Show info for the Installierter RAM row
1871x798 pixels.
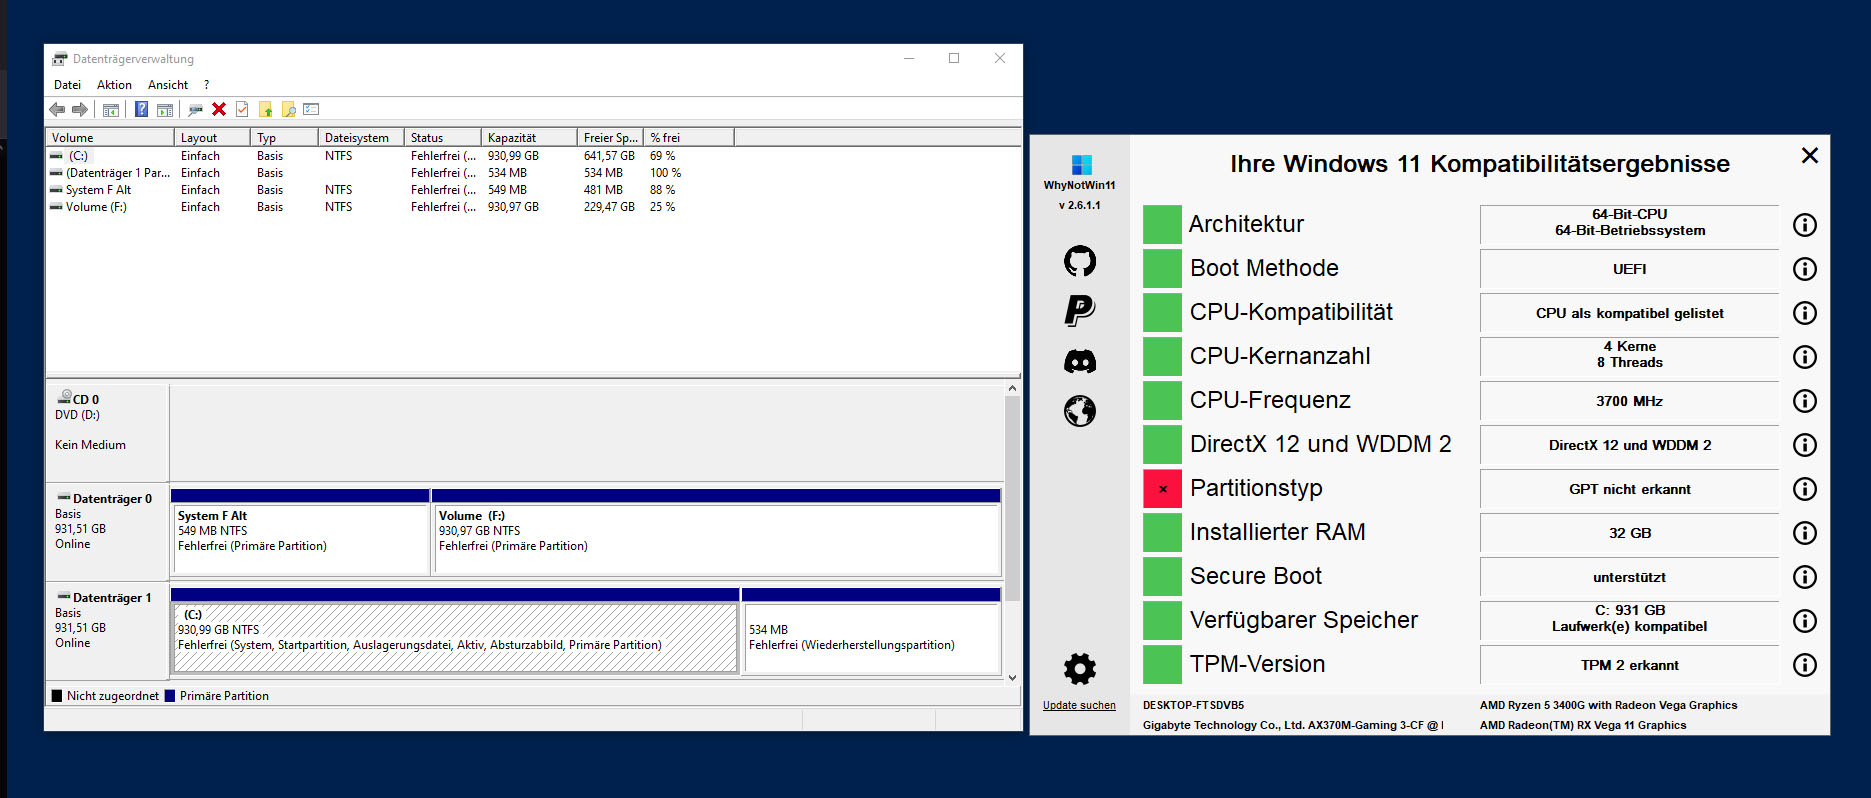pyautogui.click(x=1805, y=533)
